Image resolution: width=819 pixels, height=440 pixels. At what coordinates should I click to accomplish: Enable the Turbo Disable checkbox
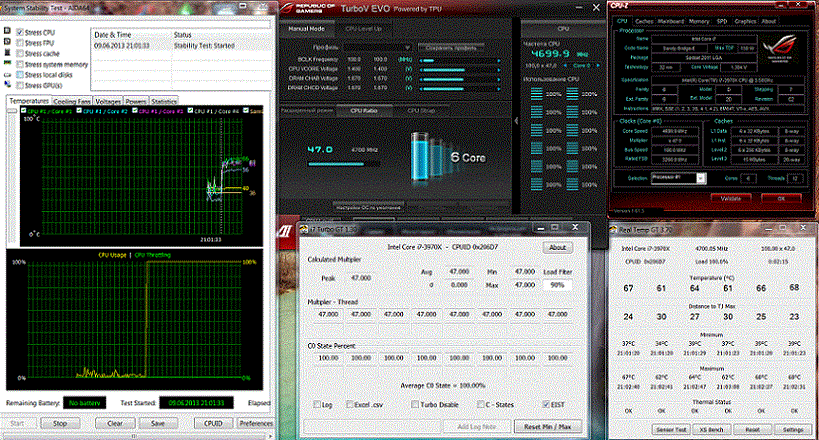point(416,404)
